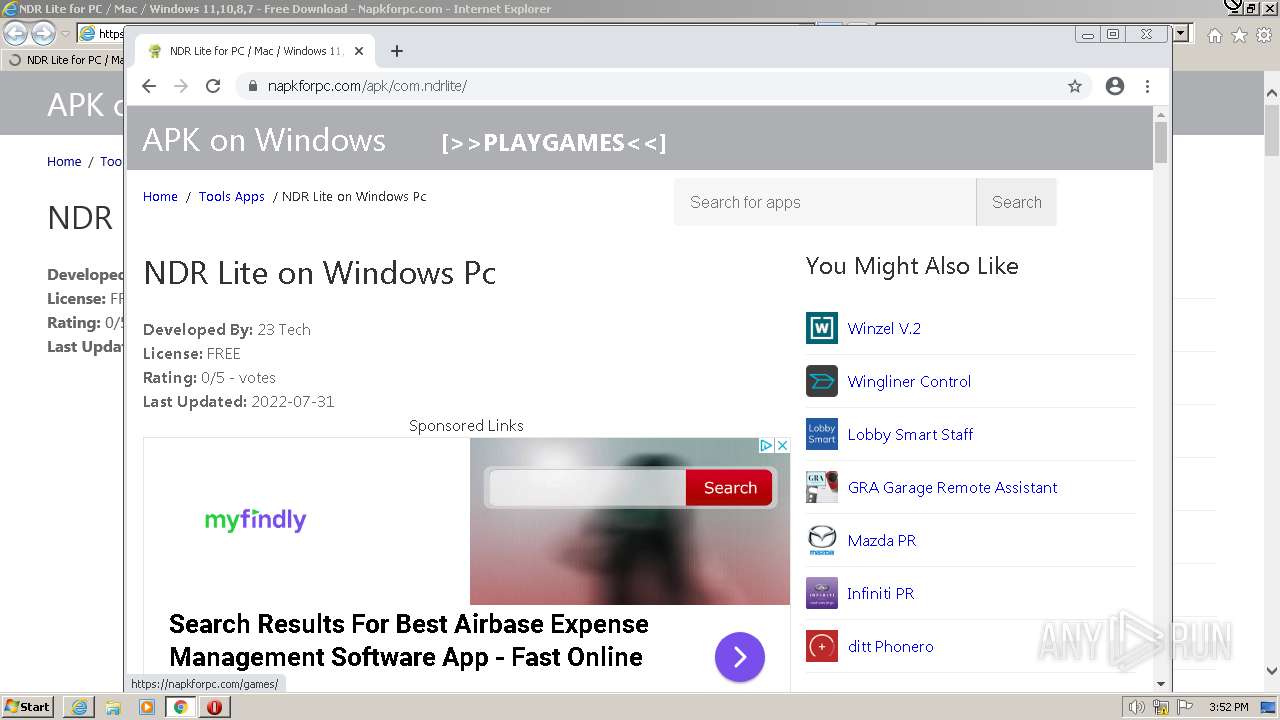
Task: Open ditt Phonero app icon
Action: (x=822, y=646)
